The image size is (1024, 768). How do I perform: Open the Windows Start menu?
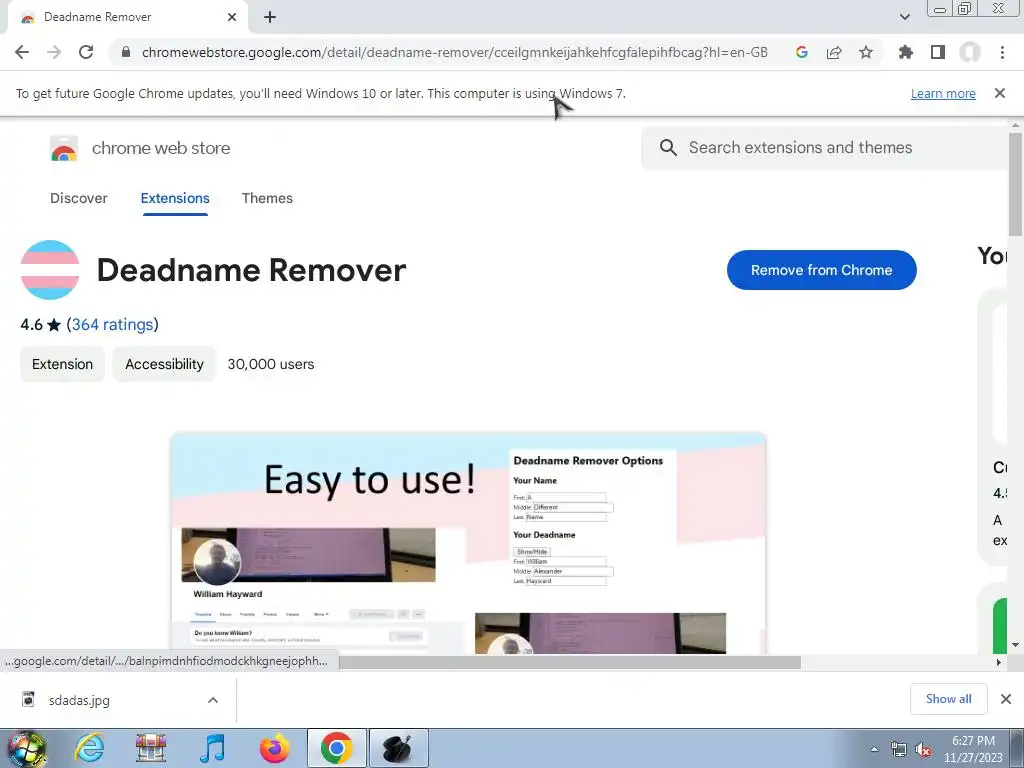pyautogui.click(x=26, y=748)
